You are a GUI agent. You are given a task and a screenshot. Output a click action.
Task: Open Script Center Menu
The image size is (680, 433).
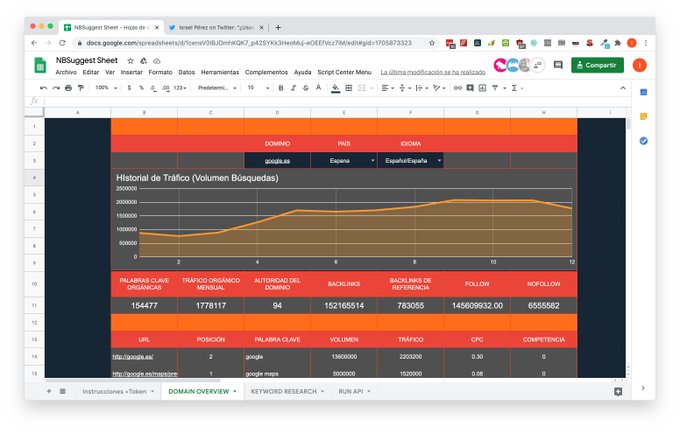click(x=344, y=72)
